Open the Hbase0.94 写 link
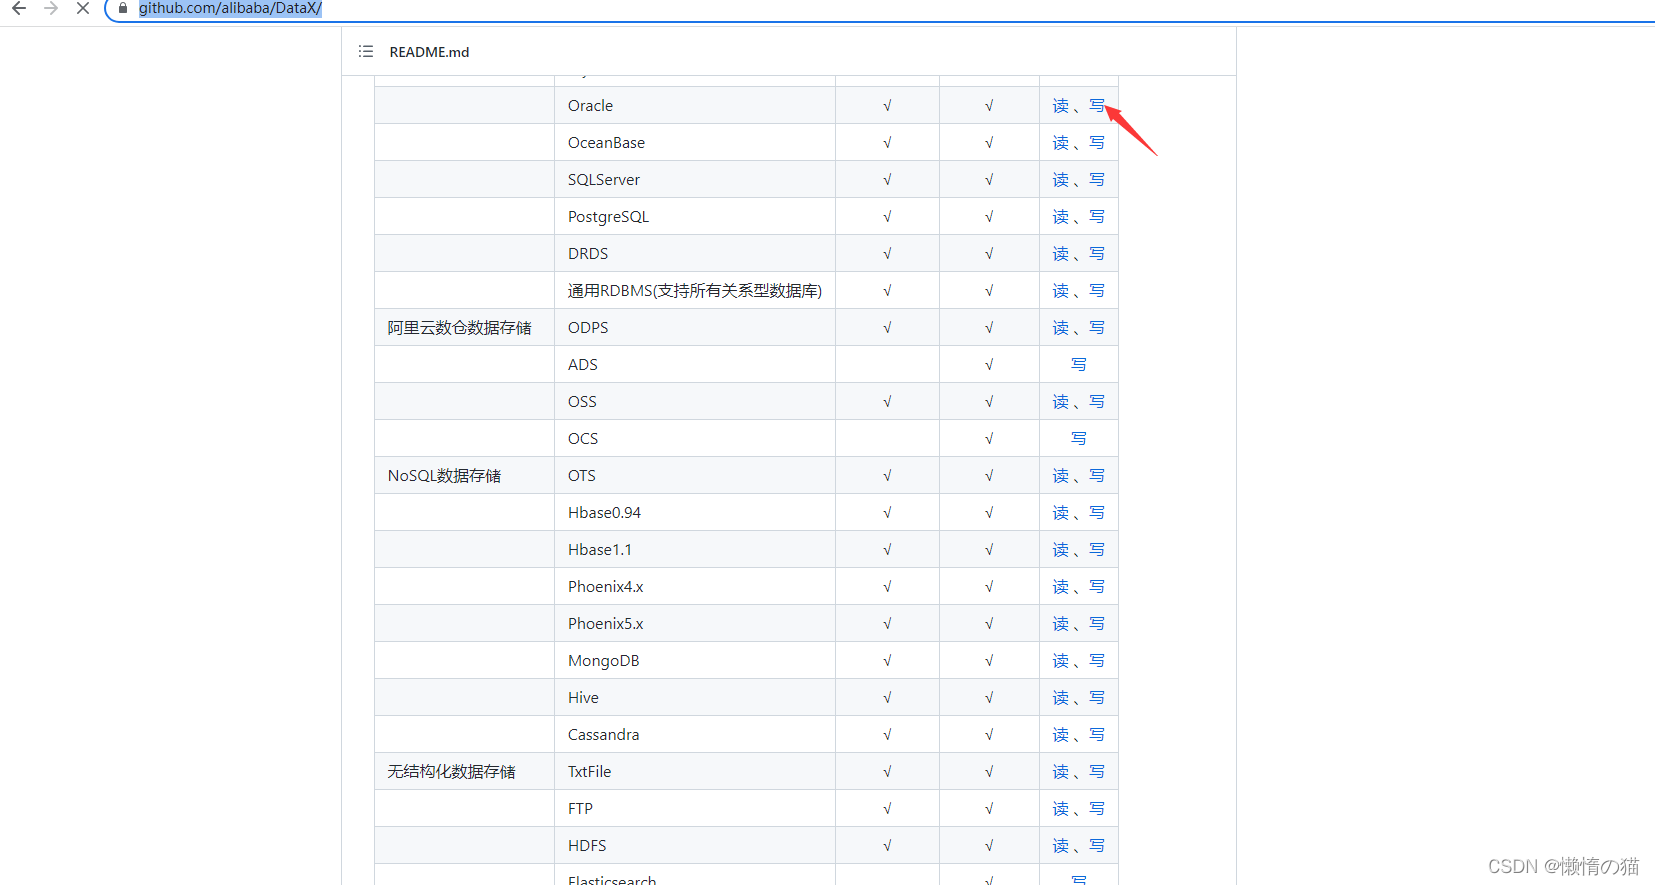The image size is (1655, 885). click(x=1097, y=513)
